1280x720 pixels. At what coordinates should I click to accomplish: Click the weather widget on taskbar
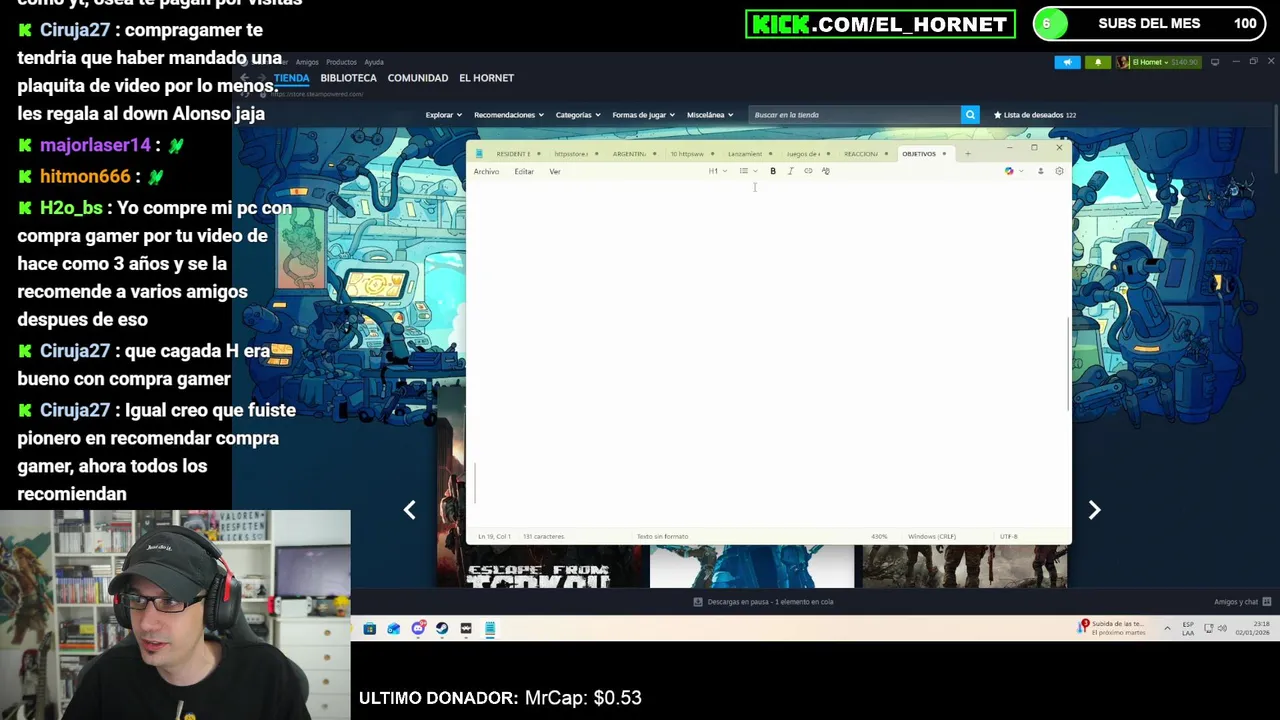[1111, 628]
